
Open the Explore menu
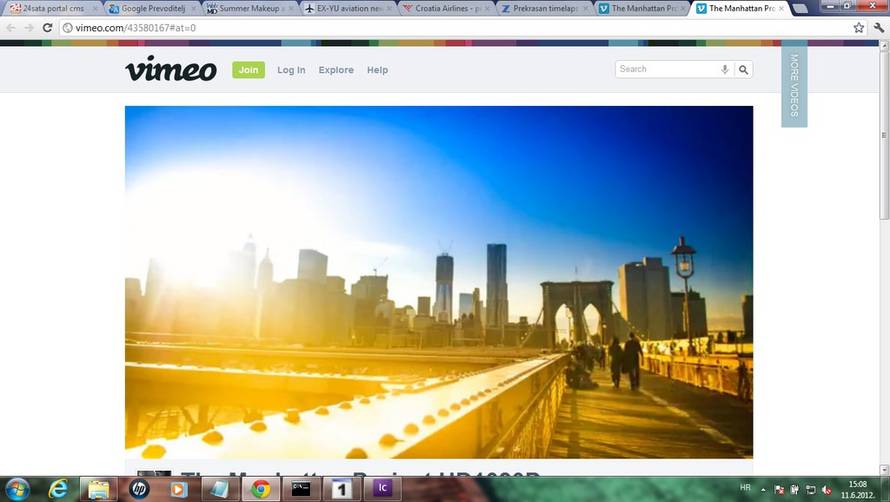pyautogui.click(x=336, y=70)
